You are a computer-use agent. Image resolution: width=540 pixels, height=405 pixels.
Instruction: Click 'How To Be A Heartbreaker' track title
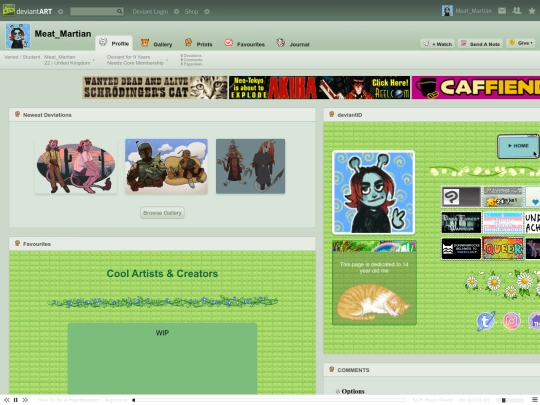82,400
